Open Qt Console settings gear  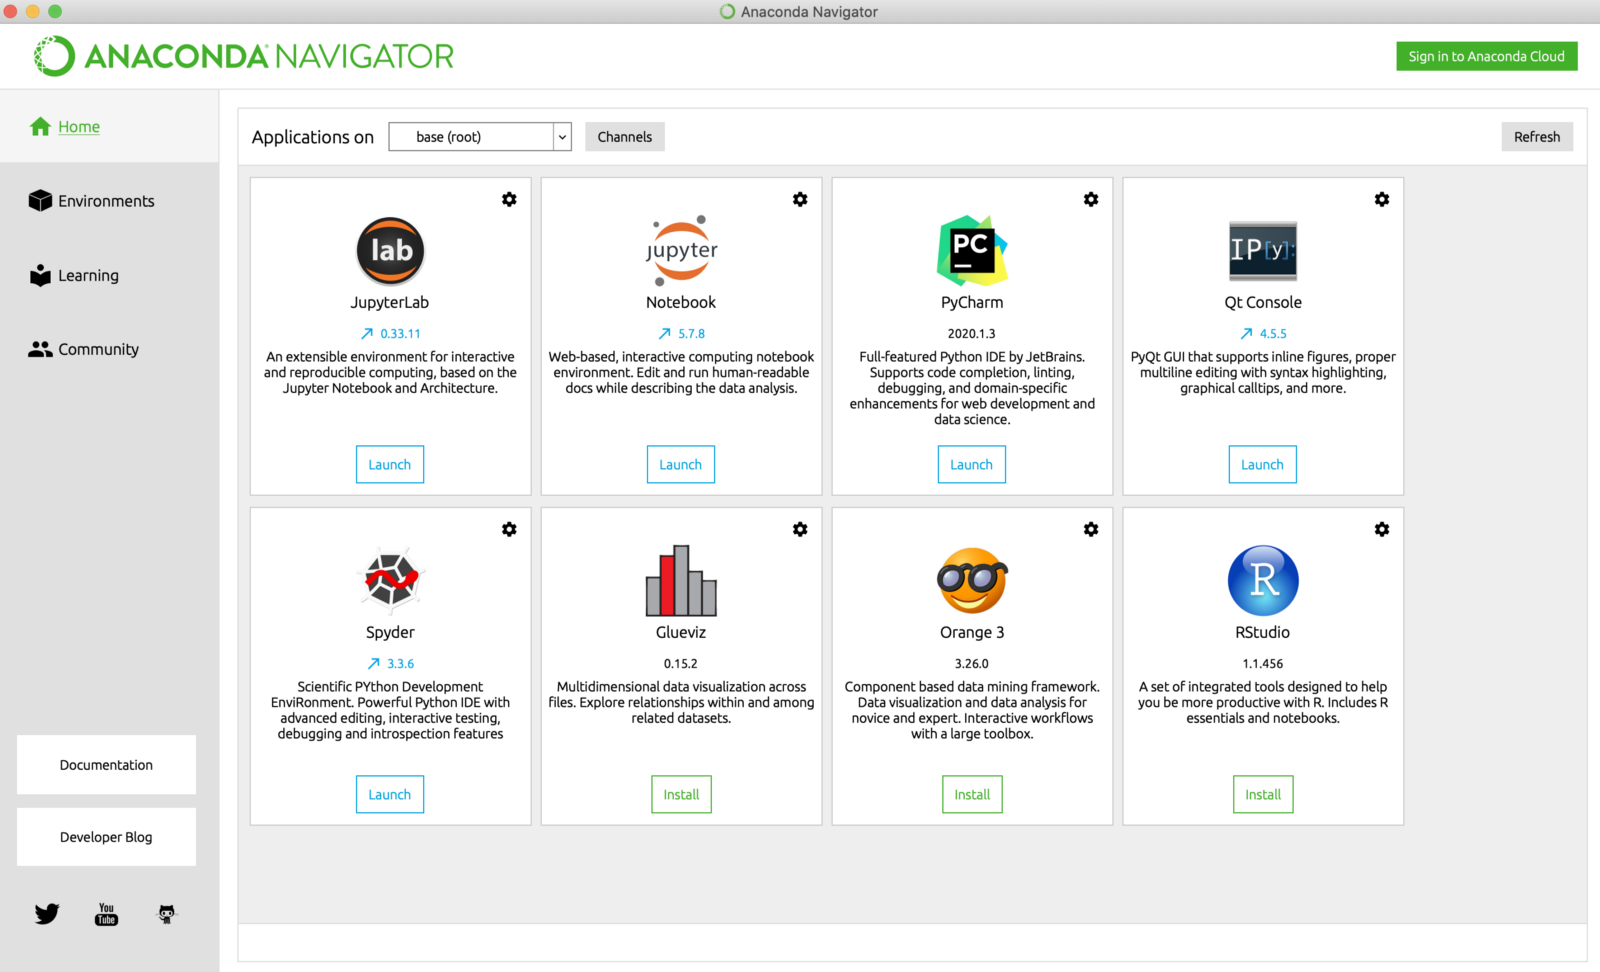[x=1382, y=199]
